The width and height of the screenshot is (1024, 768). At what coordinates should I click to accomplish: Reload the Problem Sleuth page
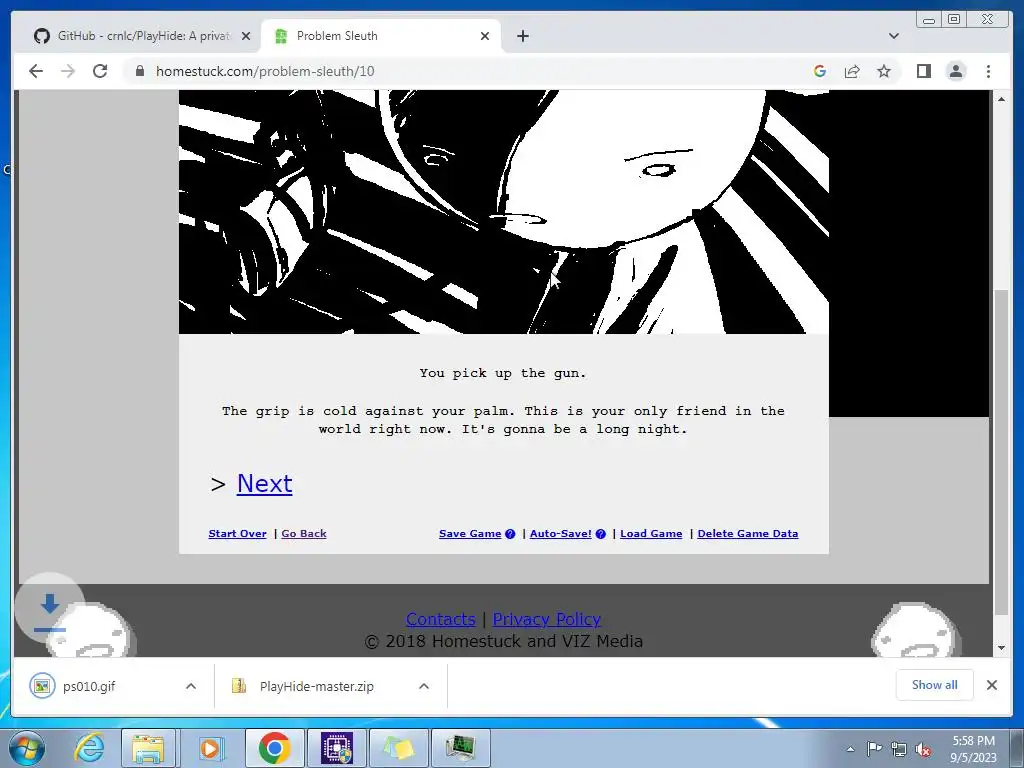[x=100, y=71]
